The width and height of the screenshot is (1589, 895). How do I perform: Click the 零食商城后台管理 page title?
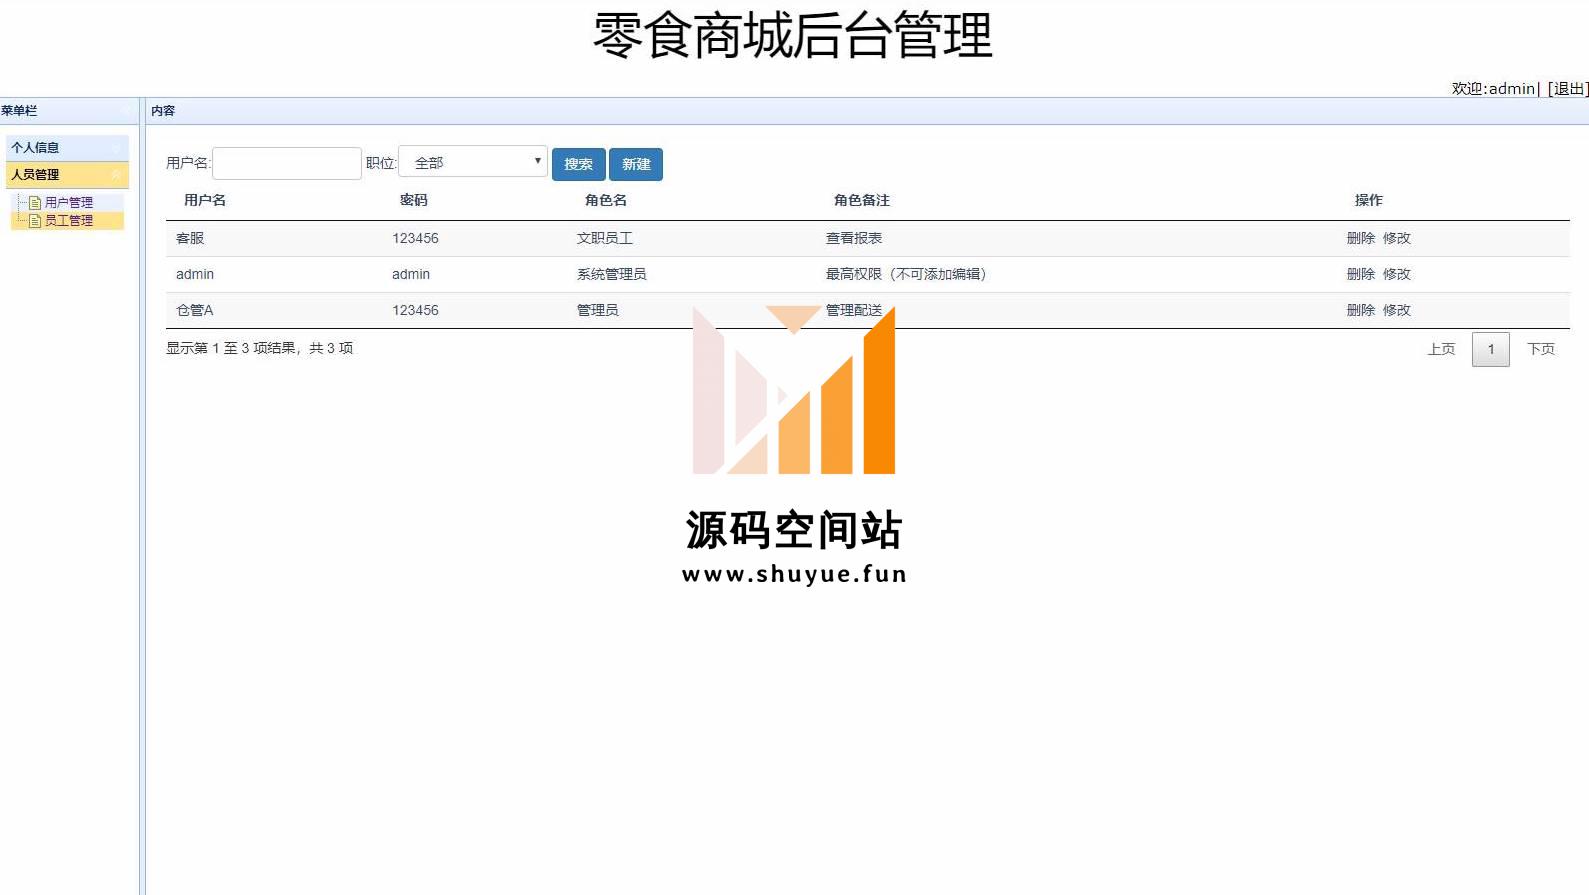coord(793,36)
